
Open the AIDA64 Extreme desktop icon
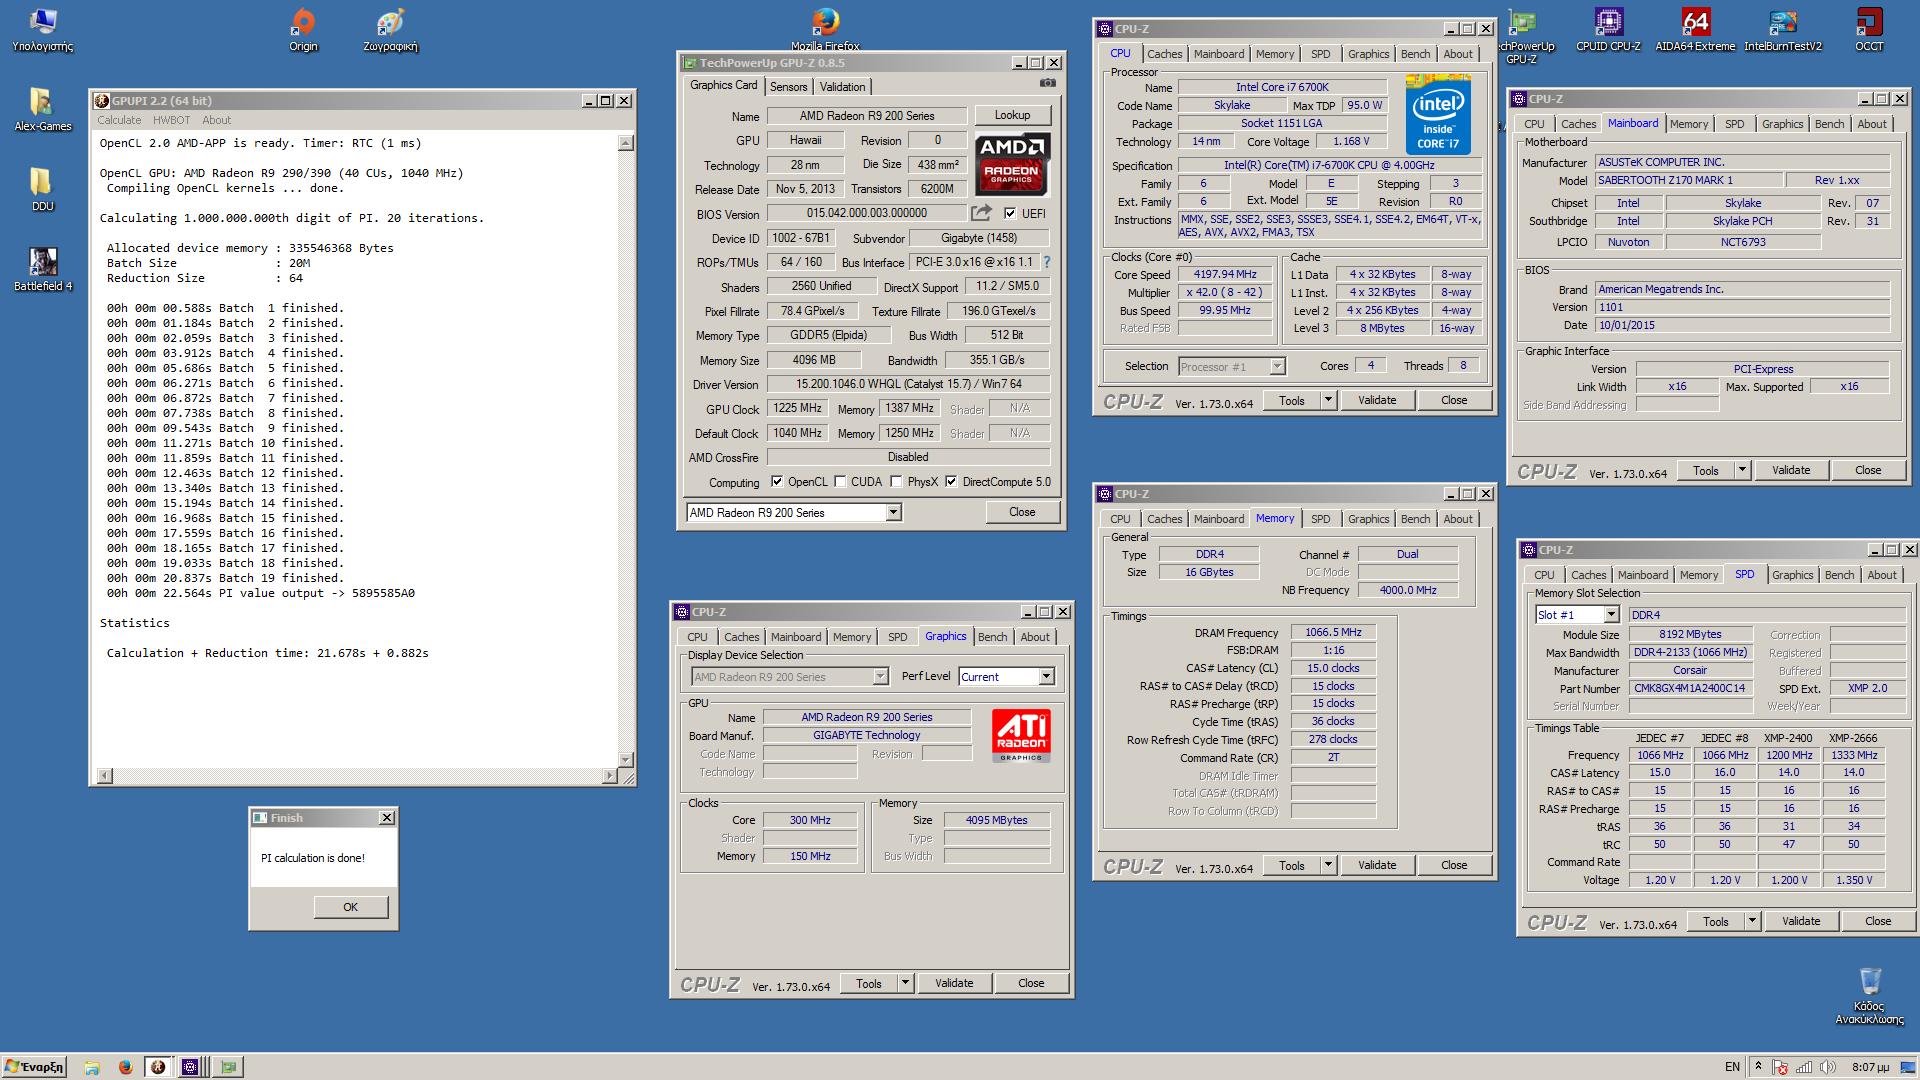click(1695, 30)
